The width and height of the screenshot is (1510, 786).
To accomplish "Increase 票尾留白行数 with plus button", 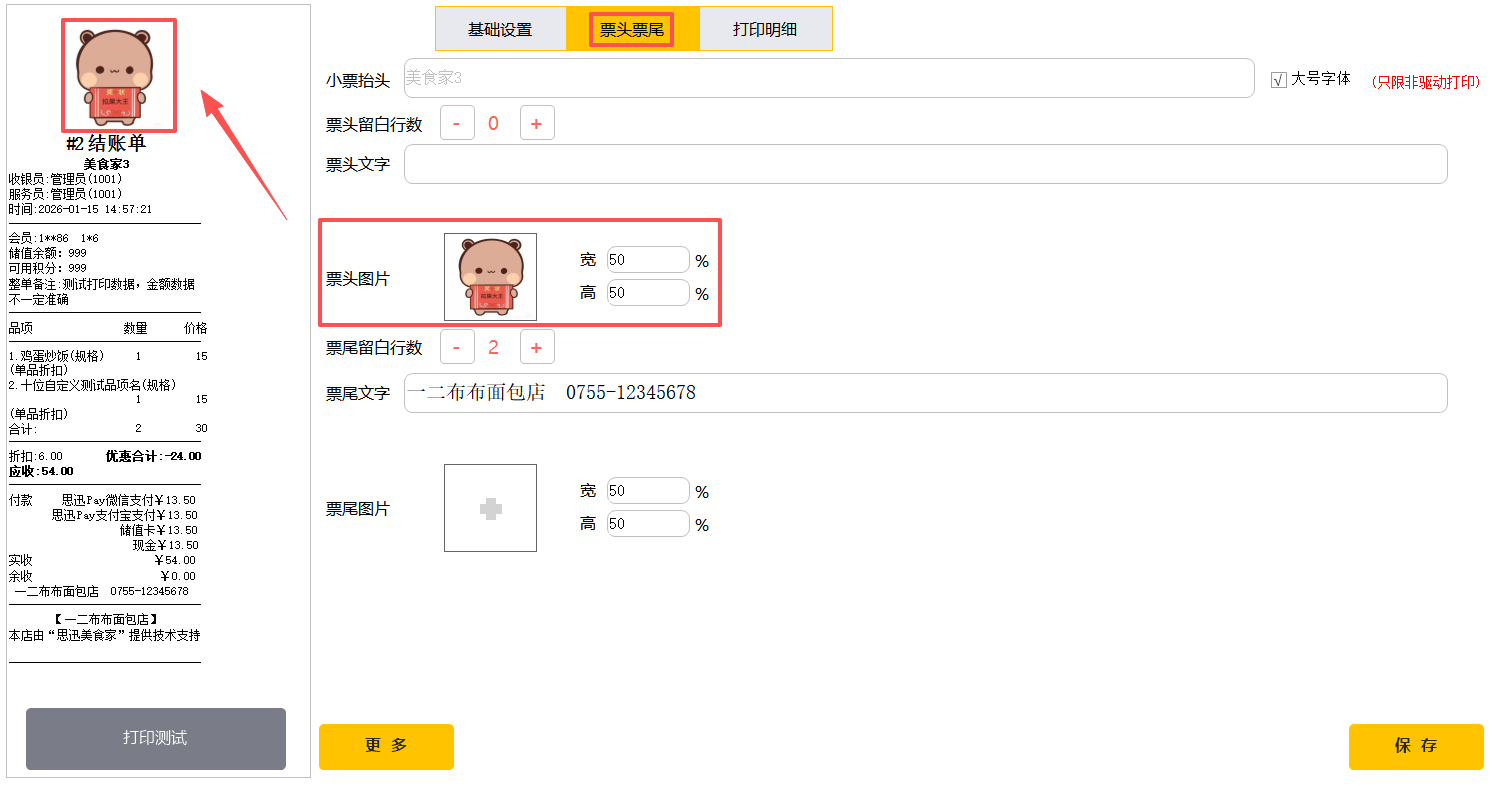I will coord(536,347).
